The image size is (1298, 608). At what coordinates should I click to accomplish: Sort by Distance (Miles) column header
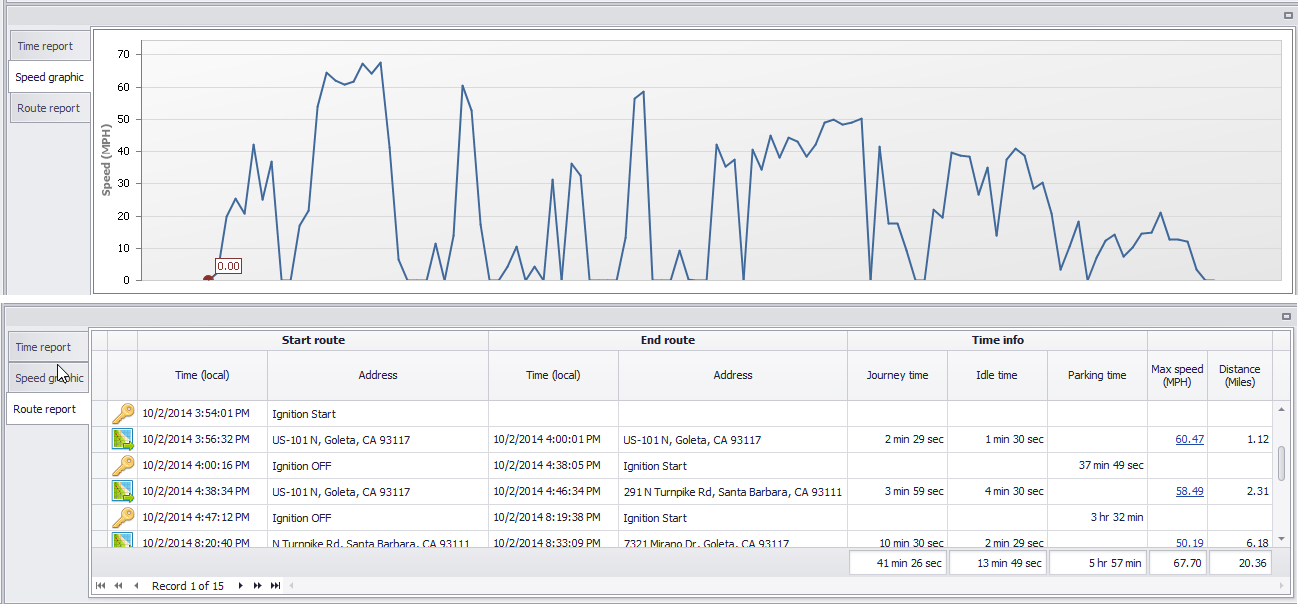1239,375
